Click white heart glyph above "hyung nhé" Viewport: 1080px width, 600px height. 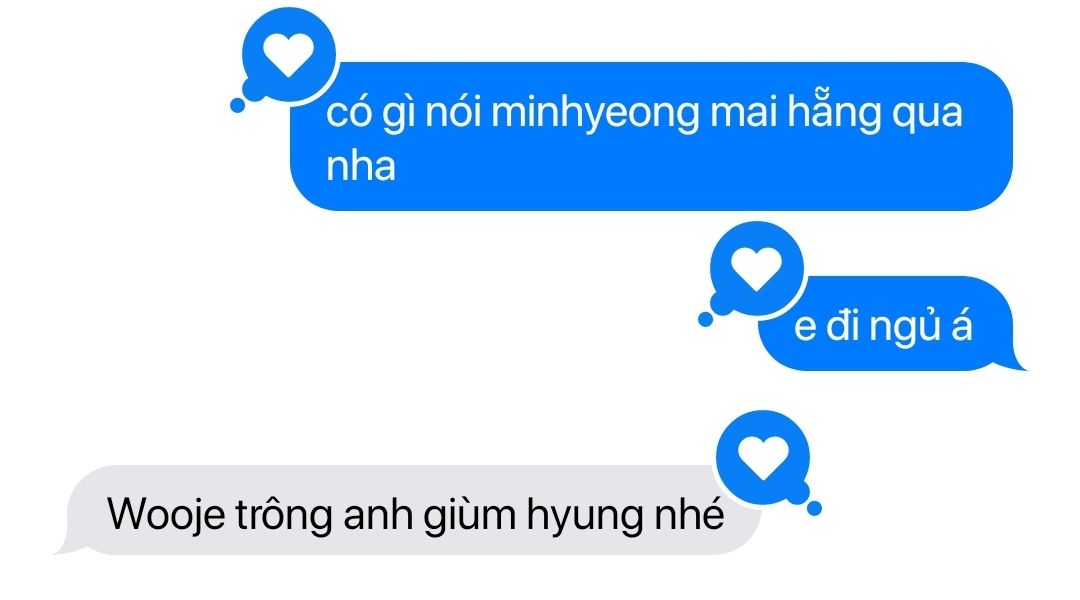(763, 458)
